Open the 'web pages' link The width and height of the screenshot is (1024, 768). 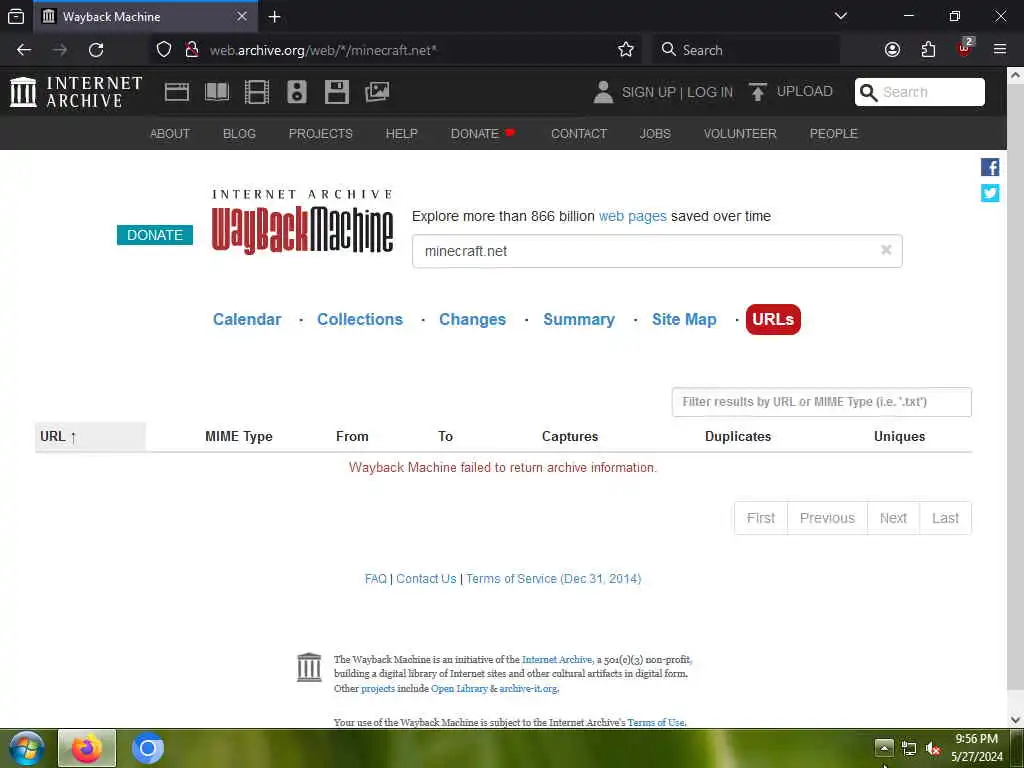632,216
